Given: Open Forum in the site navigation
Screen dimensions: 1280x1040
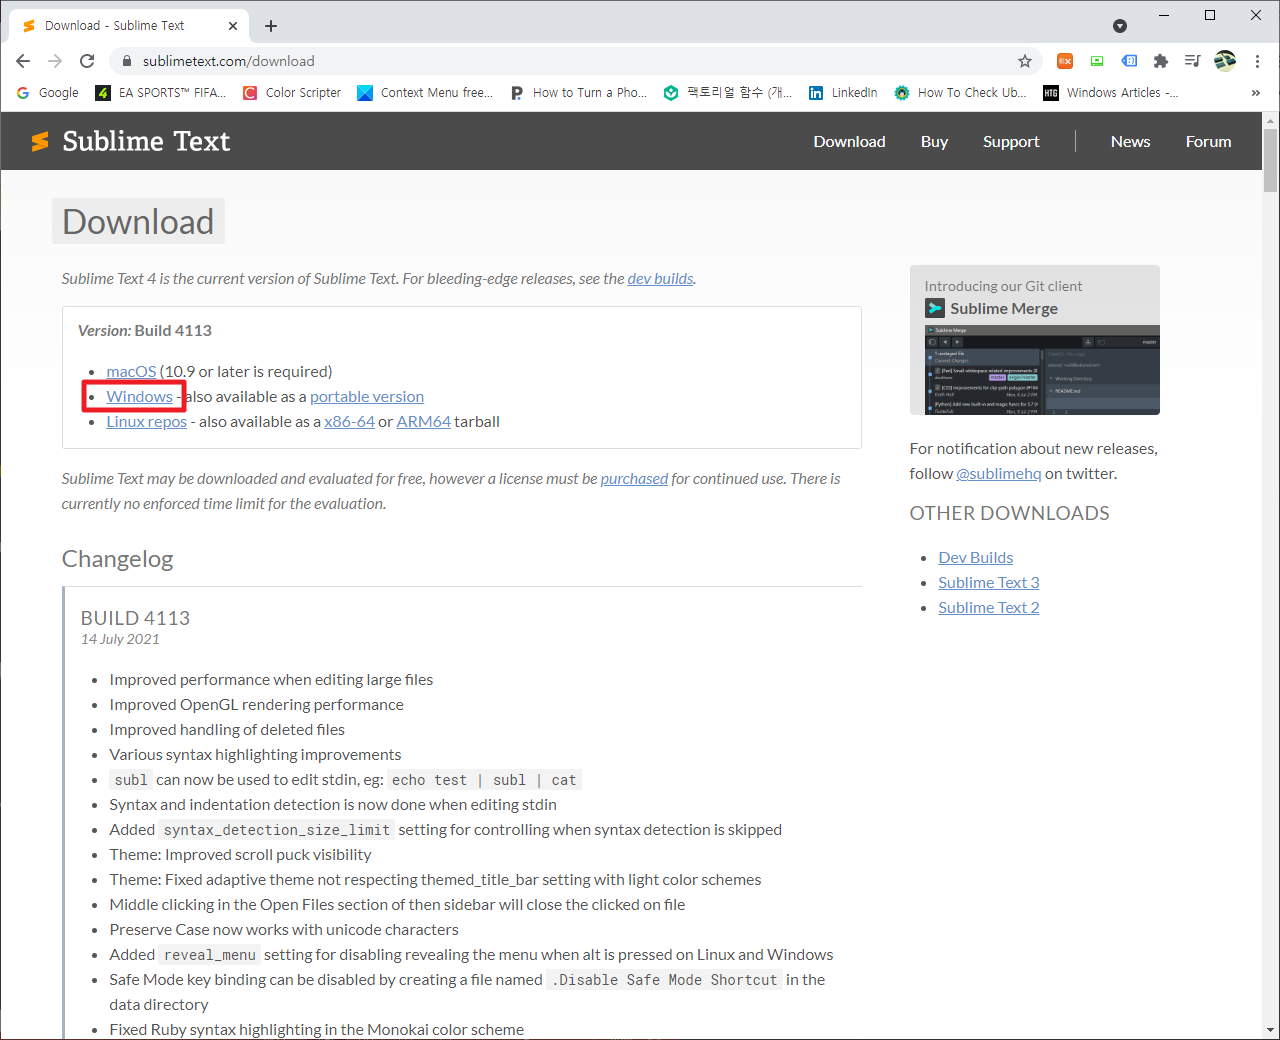Looking at the screenshot, I should point(1208,142).
